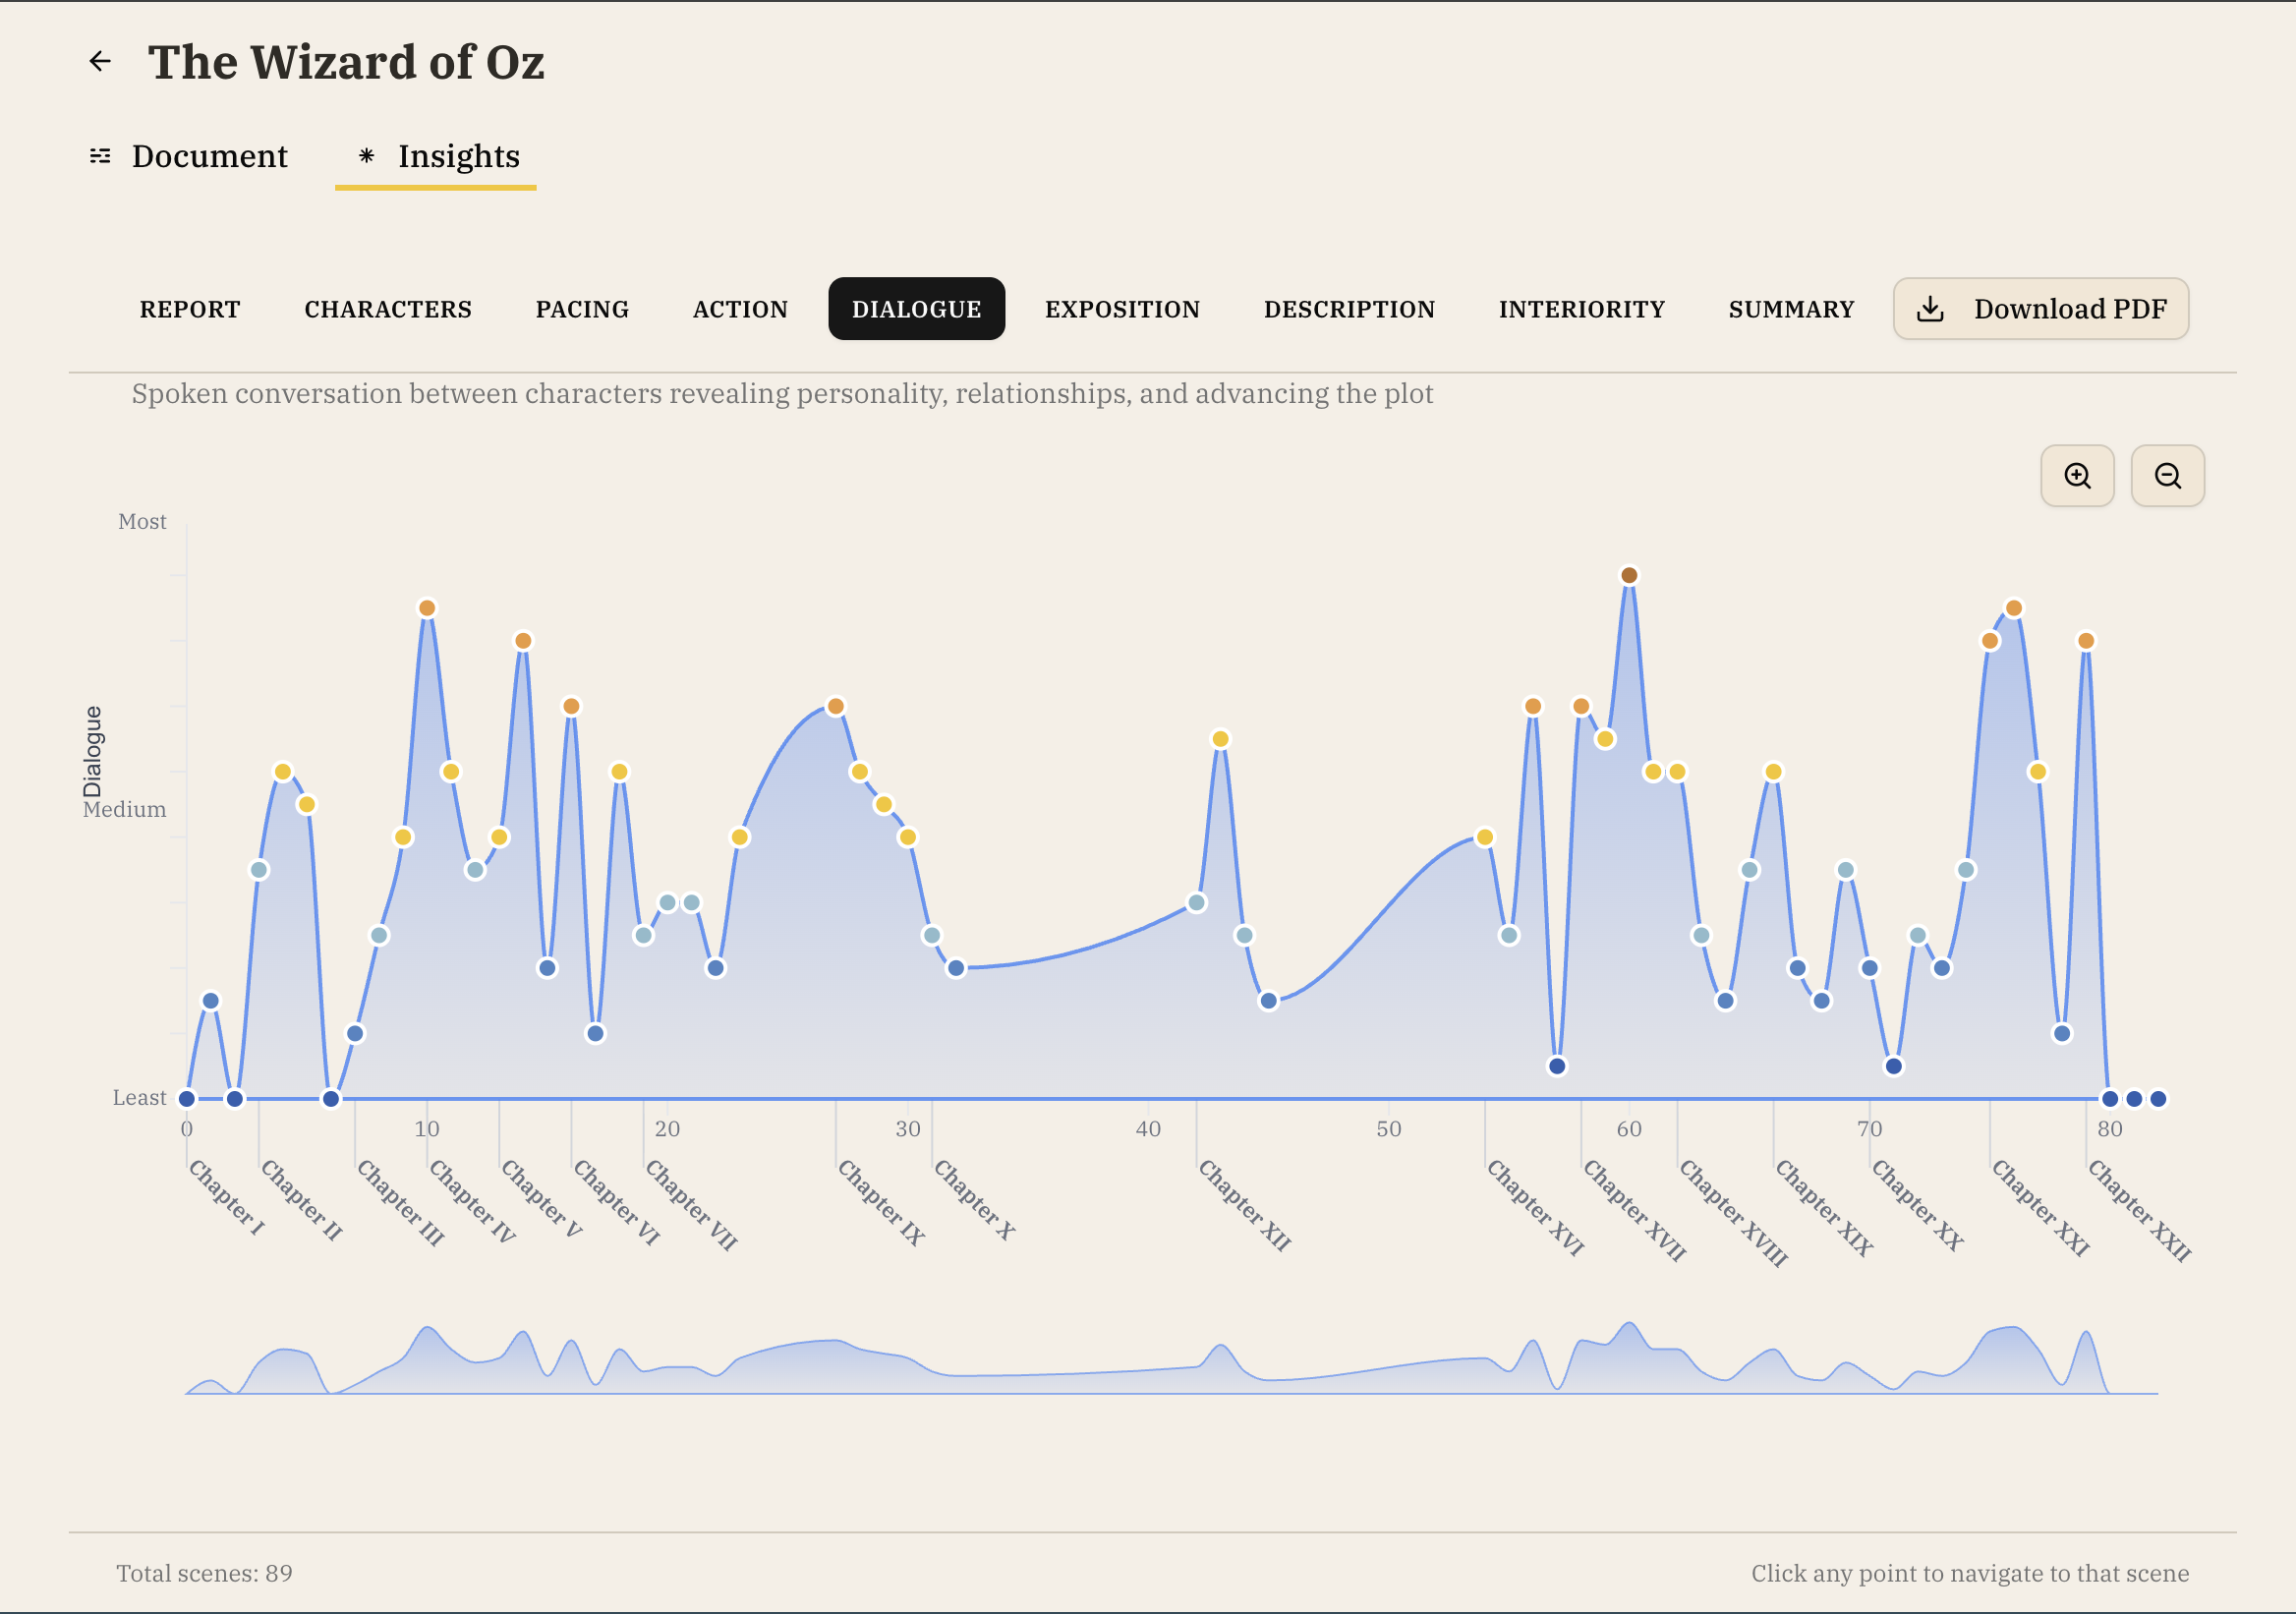Open the Document tab

coord(209,156)
